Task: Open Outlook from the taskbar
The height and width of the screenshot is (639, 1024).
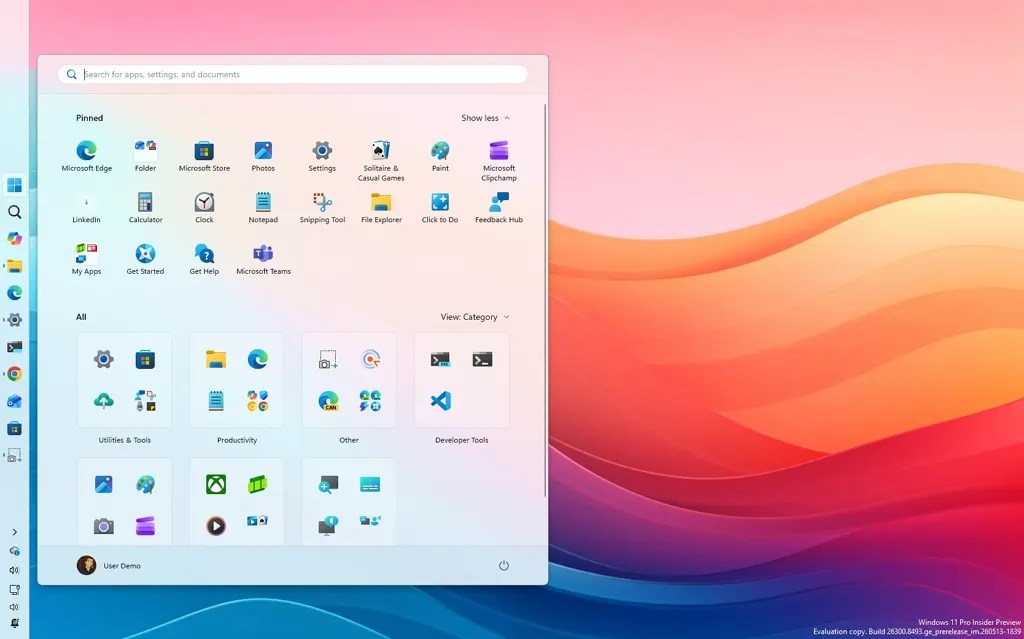Action: [14, 401]
